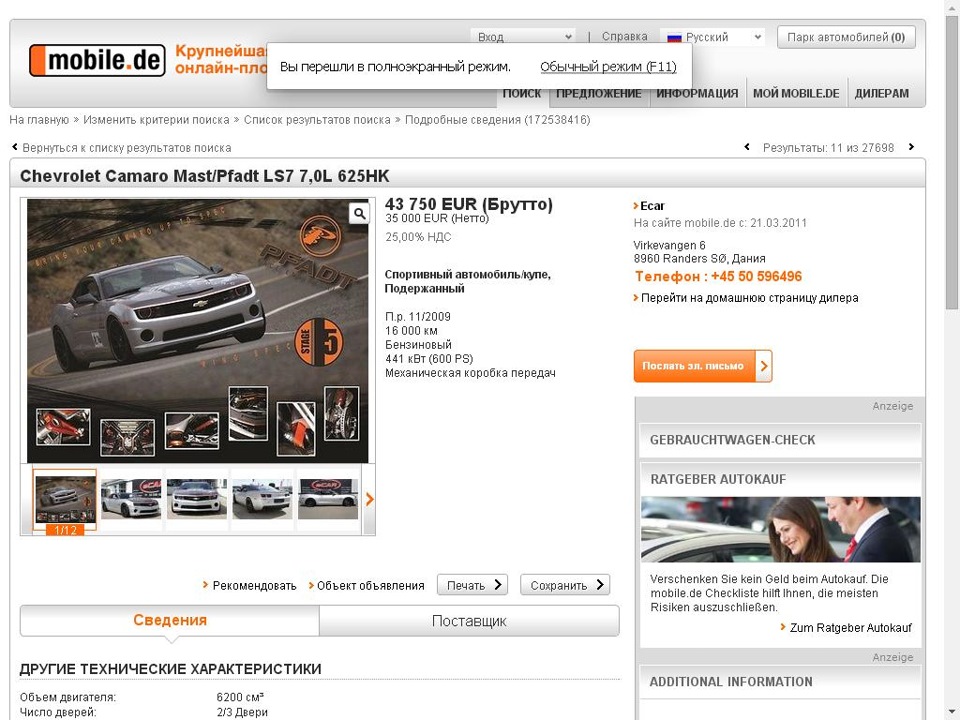Select fourth gallery thumbnail, rear view
Viewport: 960px width, 720px height.
[262, 499]
